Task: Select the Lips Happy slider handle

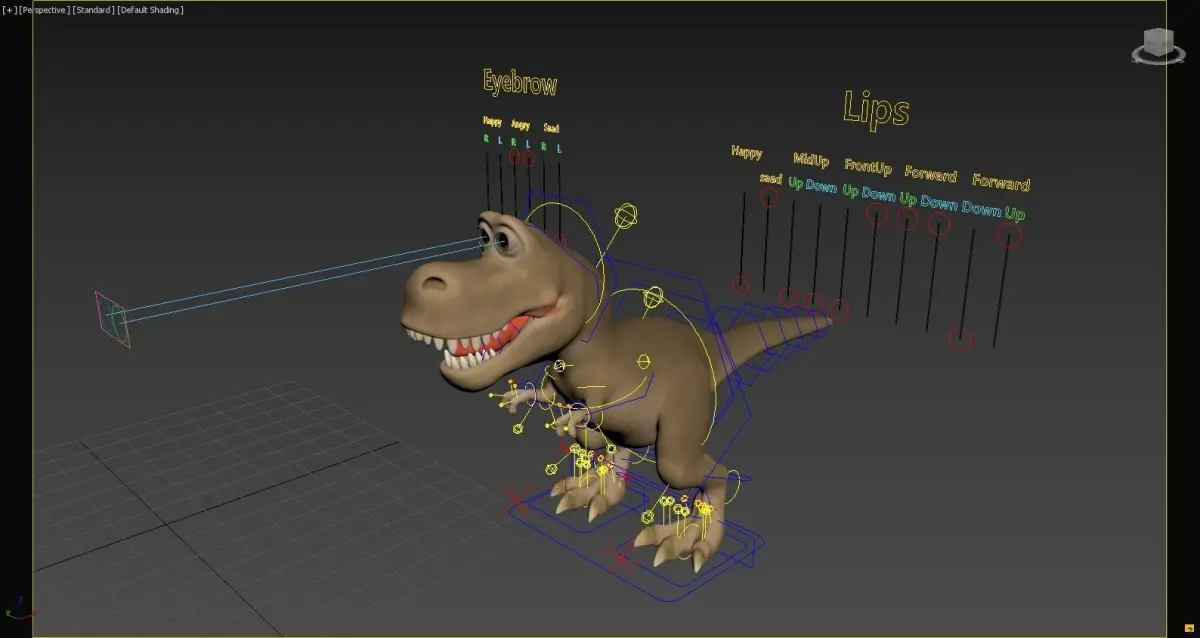Action: click(739, 286)
